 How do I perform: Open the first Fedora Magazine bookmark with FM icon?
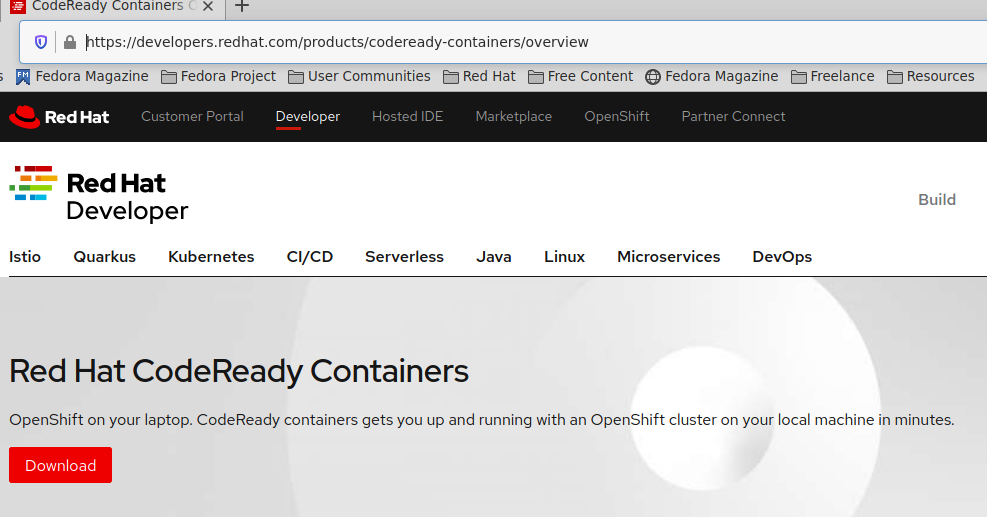click(x=82, y=77)
